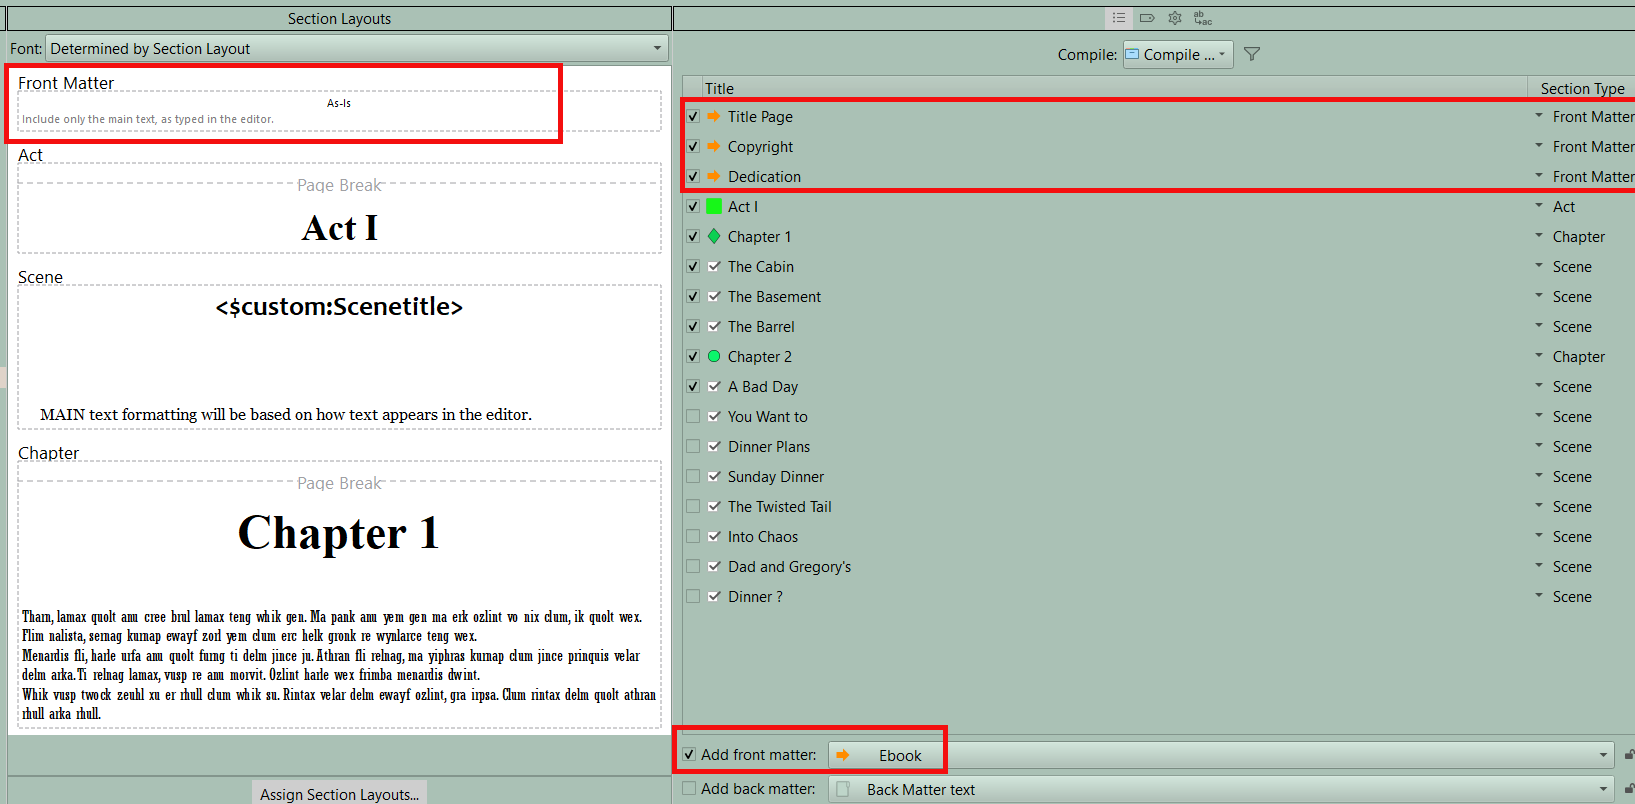The height and width of the screenshot is (804, 1635).
Task: Open the Metadata tag tab icon
Action: tap(1147, 18)
